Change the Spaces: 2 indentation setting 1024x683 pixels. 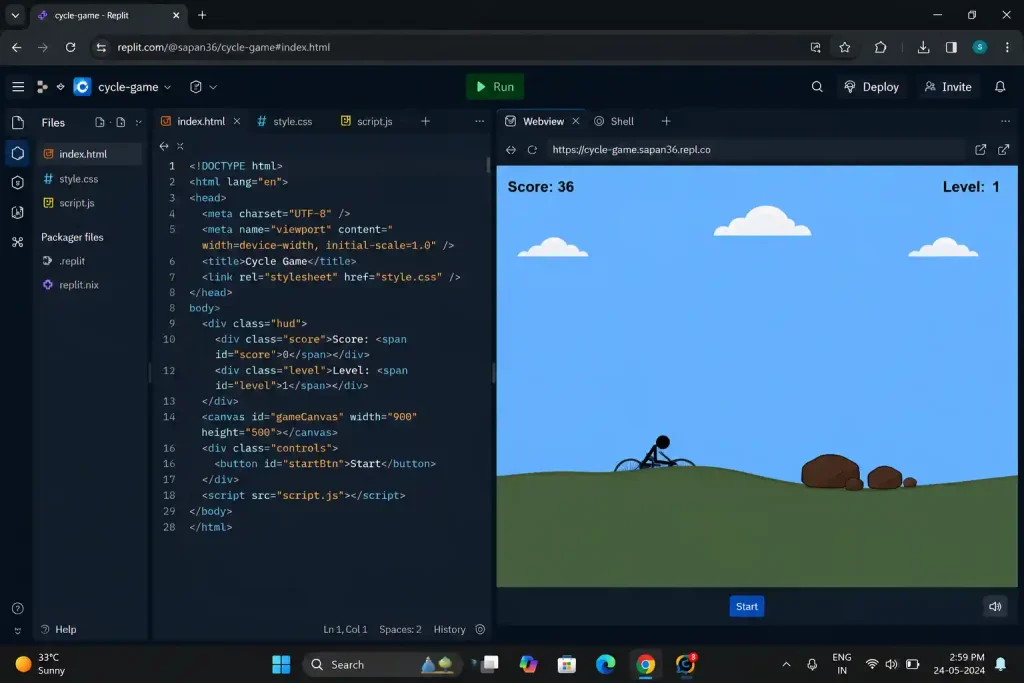[400, 629]
